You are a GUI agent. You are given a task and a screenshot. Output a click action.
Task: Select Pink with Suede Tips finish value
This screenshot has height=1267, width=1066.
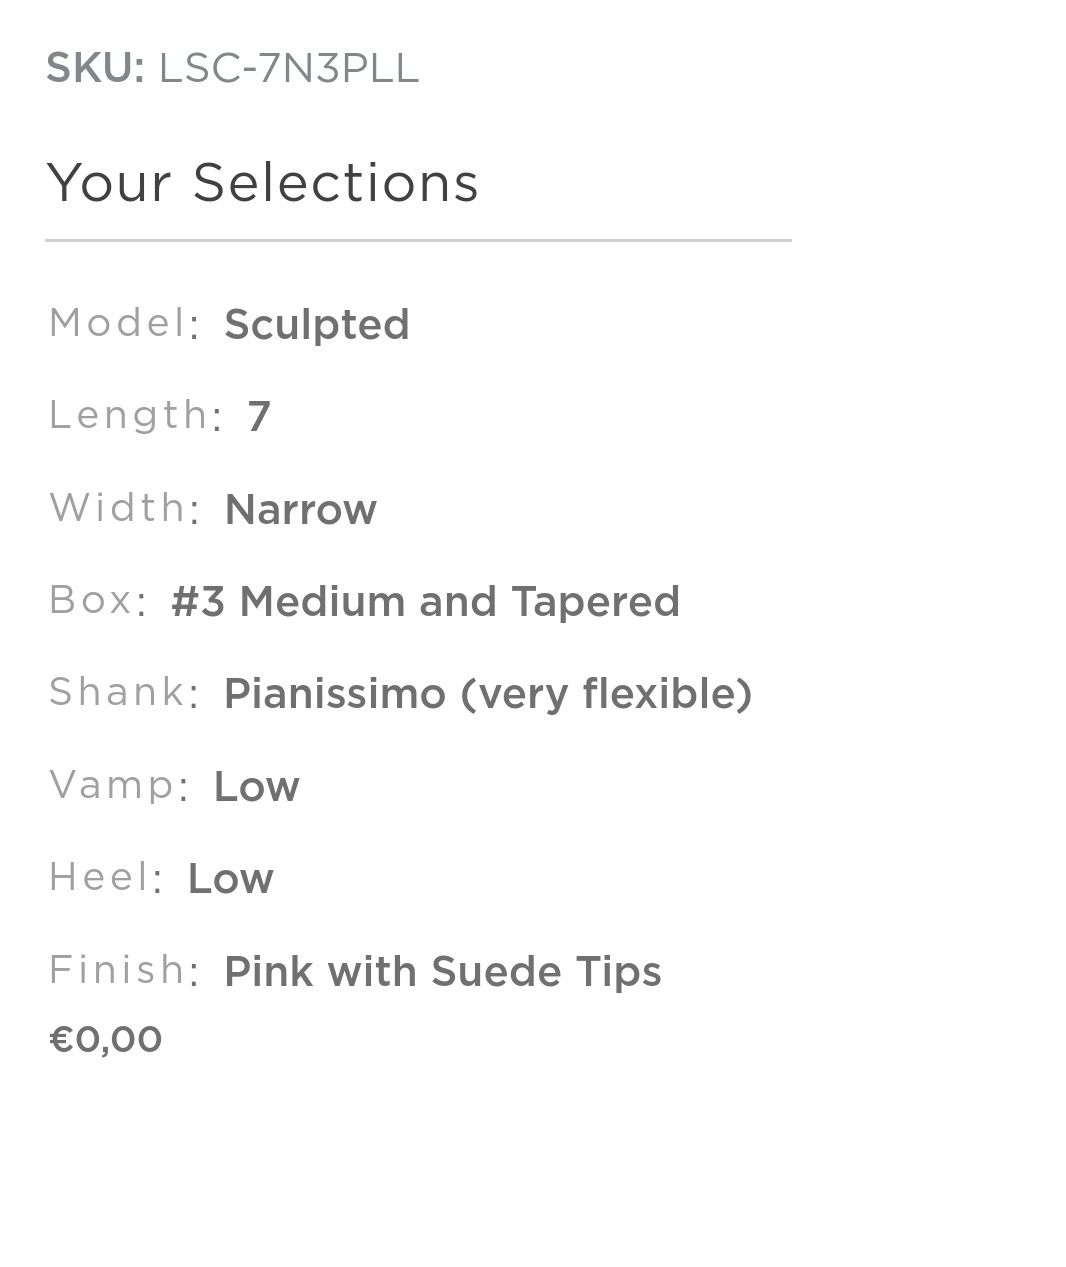(442, 972)
